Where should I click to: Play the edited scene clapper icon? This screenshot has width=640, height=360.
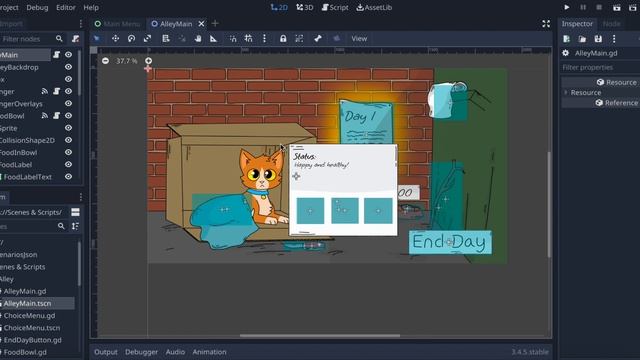point(617,7)
